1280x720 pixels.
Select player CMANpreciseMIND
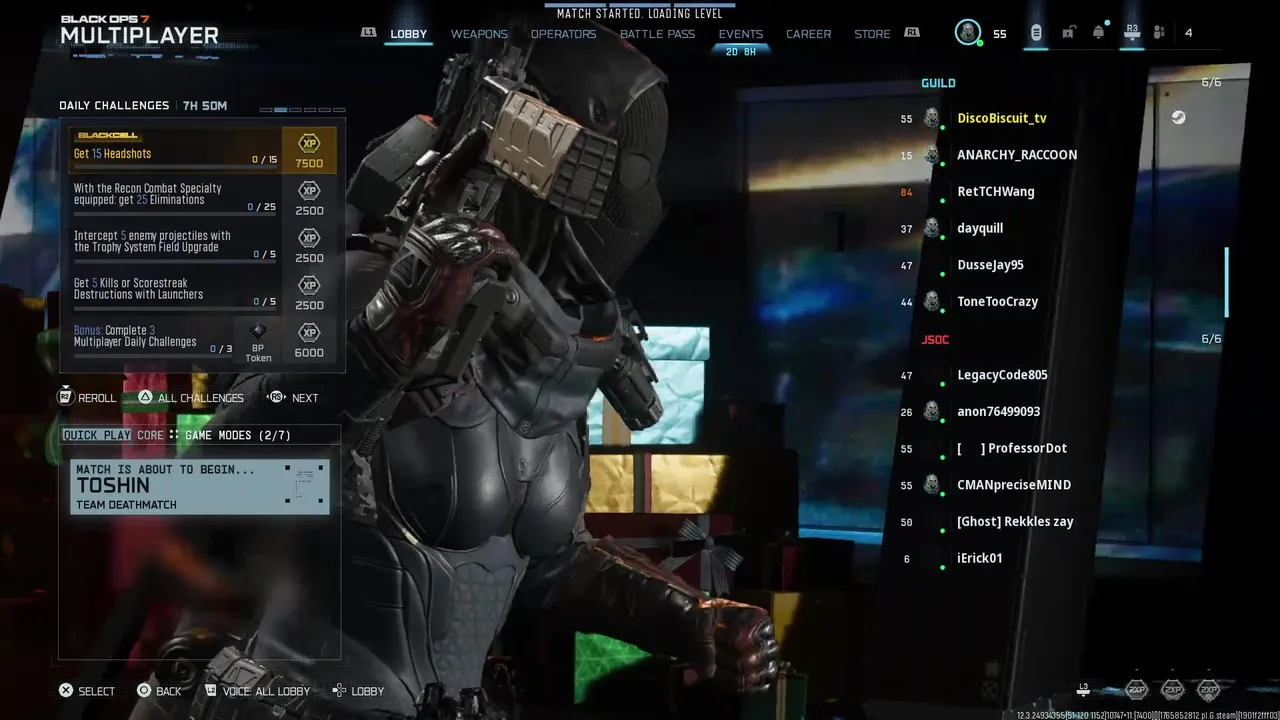[x=1014, y=485]
